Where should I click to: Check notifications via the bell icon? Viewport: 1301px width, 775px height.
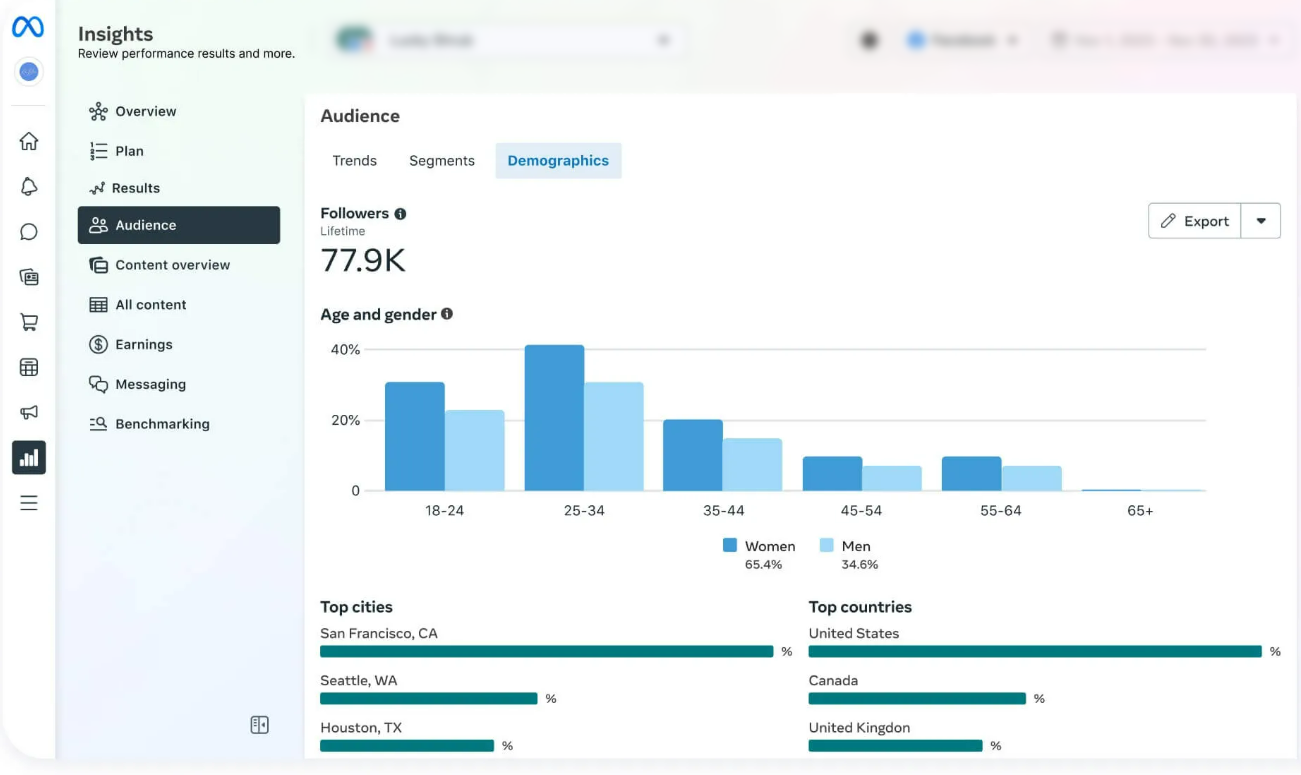click(29, 187)
